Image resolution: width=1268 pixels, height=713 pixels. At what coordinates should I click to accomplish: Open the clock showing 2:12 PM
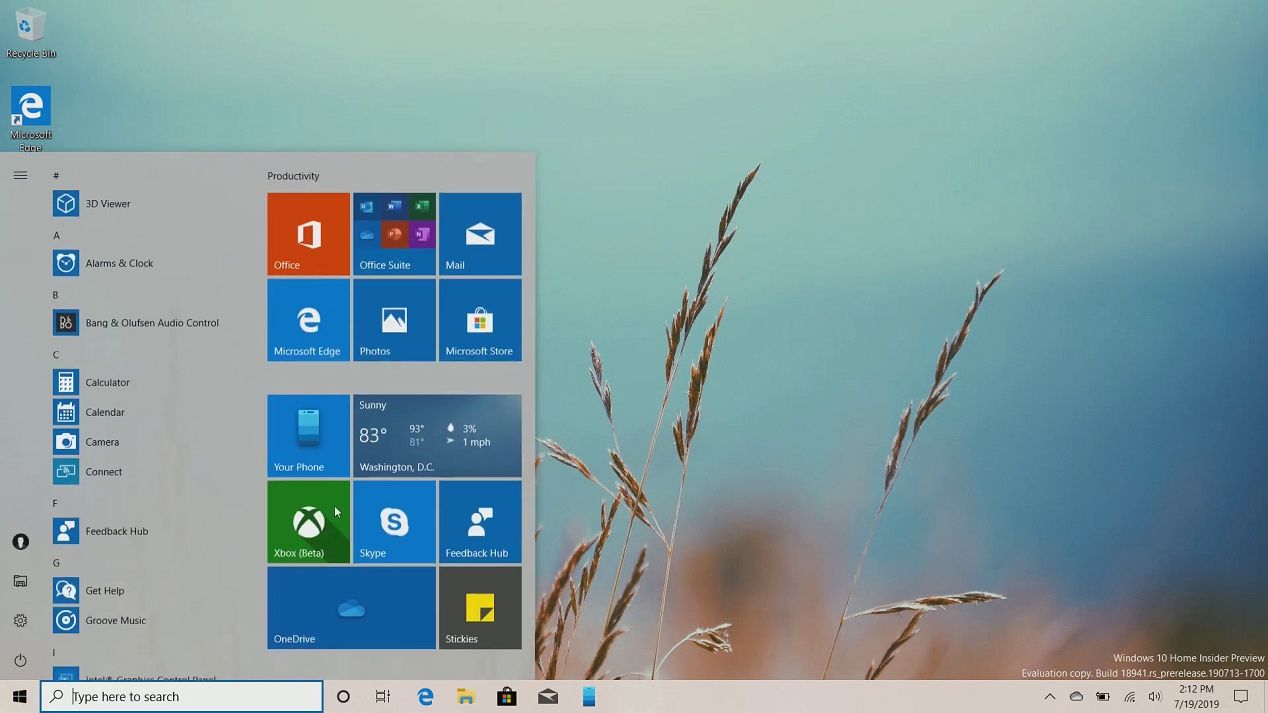[x=1196, y=697]
